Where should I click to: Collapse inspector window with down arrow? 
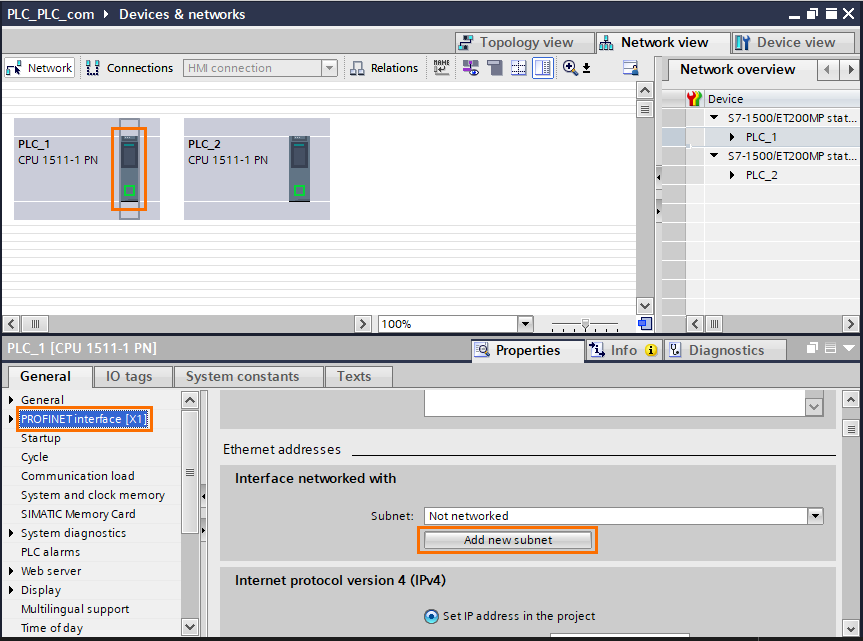click(x=849, y=348)
